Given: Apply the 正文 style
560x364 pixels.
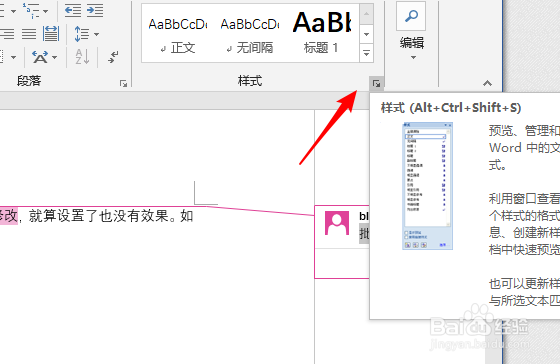Looking at the screenshot, I should tap(178, 33).
